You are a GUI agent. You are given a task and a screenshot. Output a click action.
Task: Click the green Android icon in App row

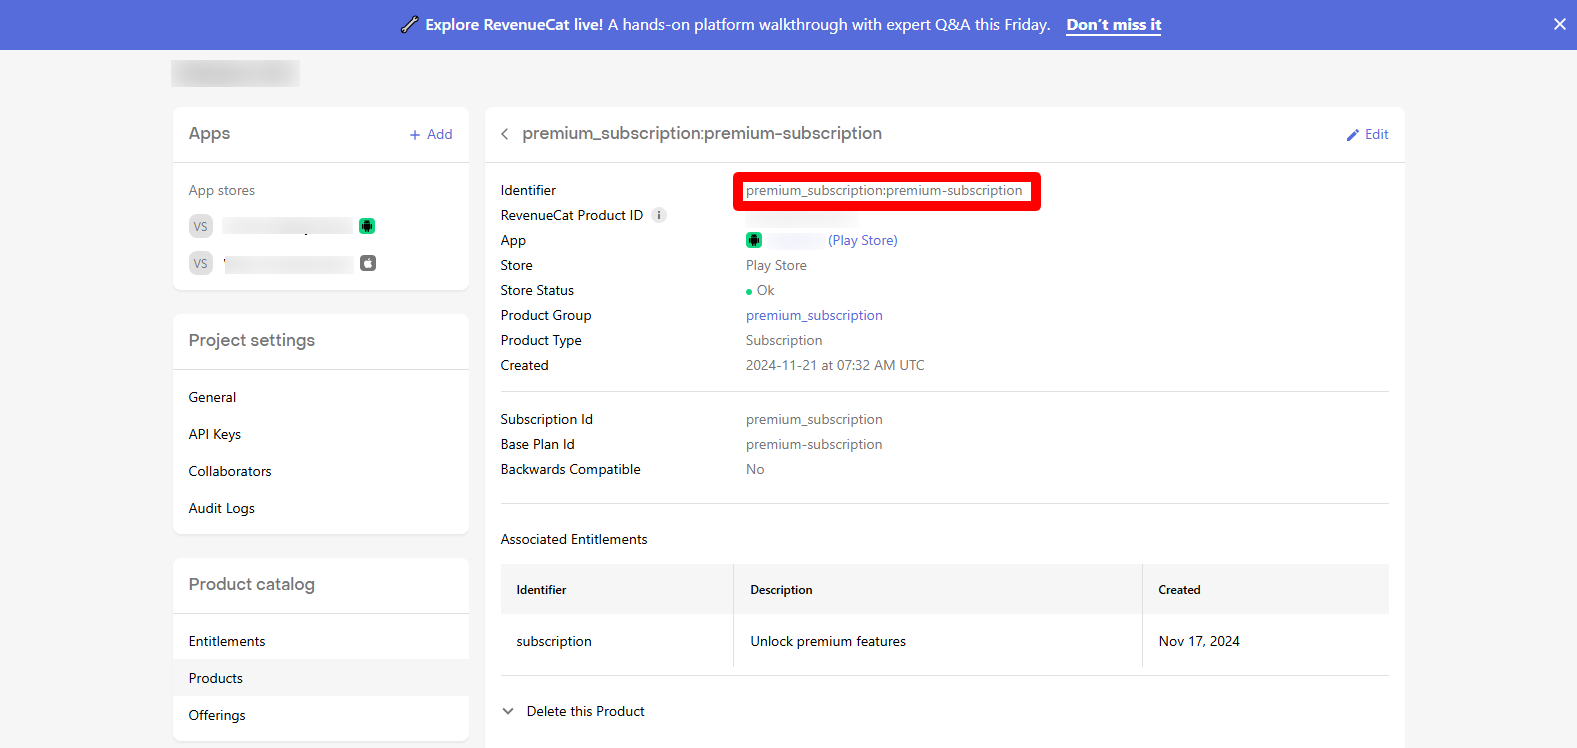click(754, 240)
